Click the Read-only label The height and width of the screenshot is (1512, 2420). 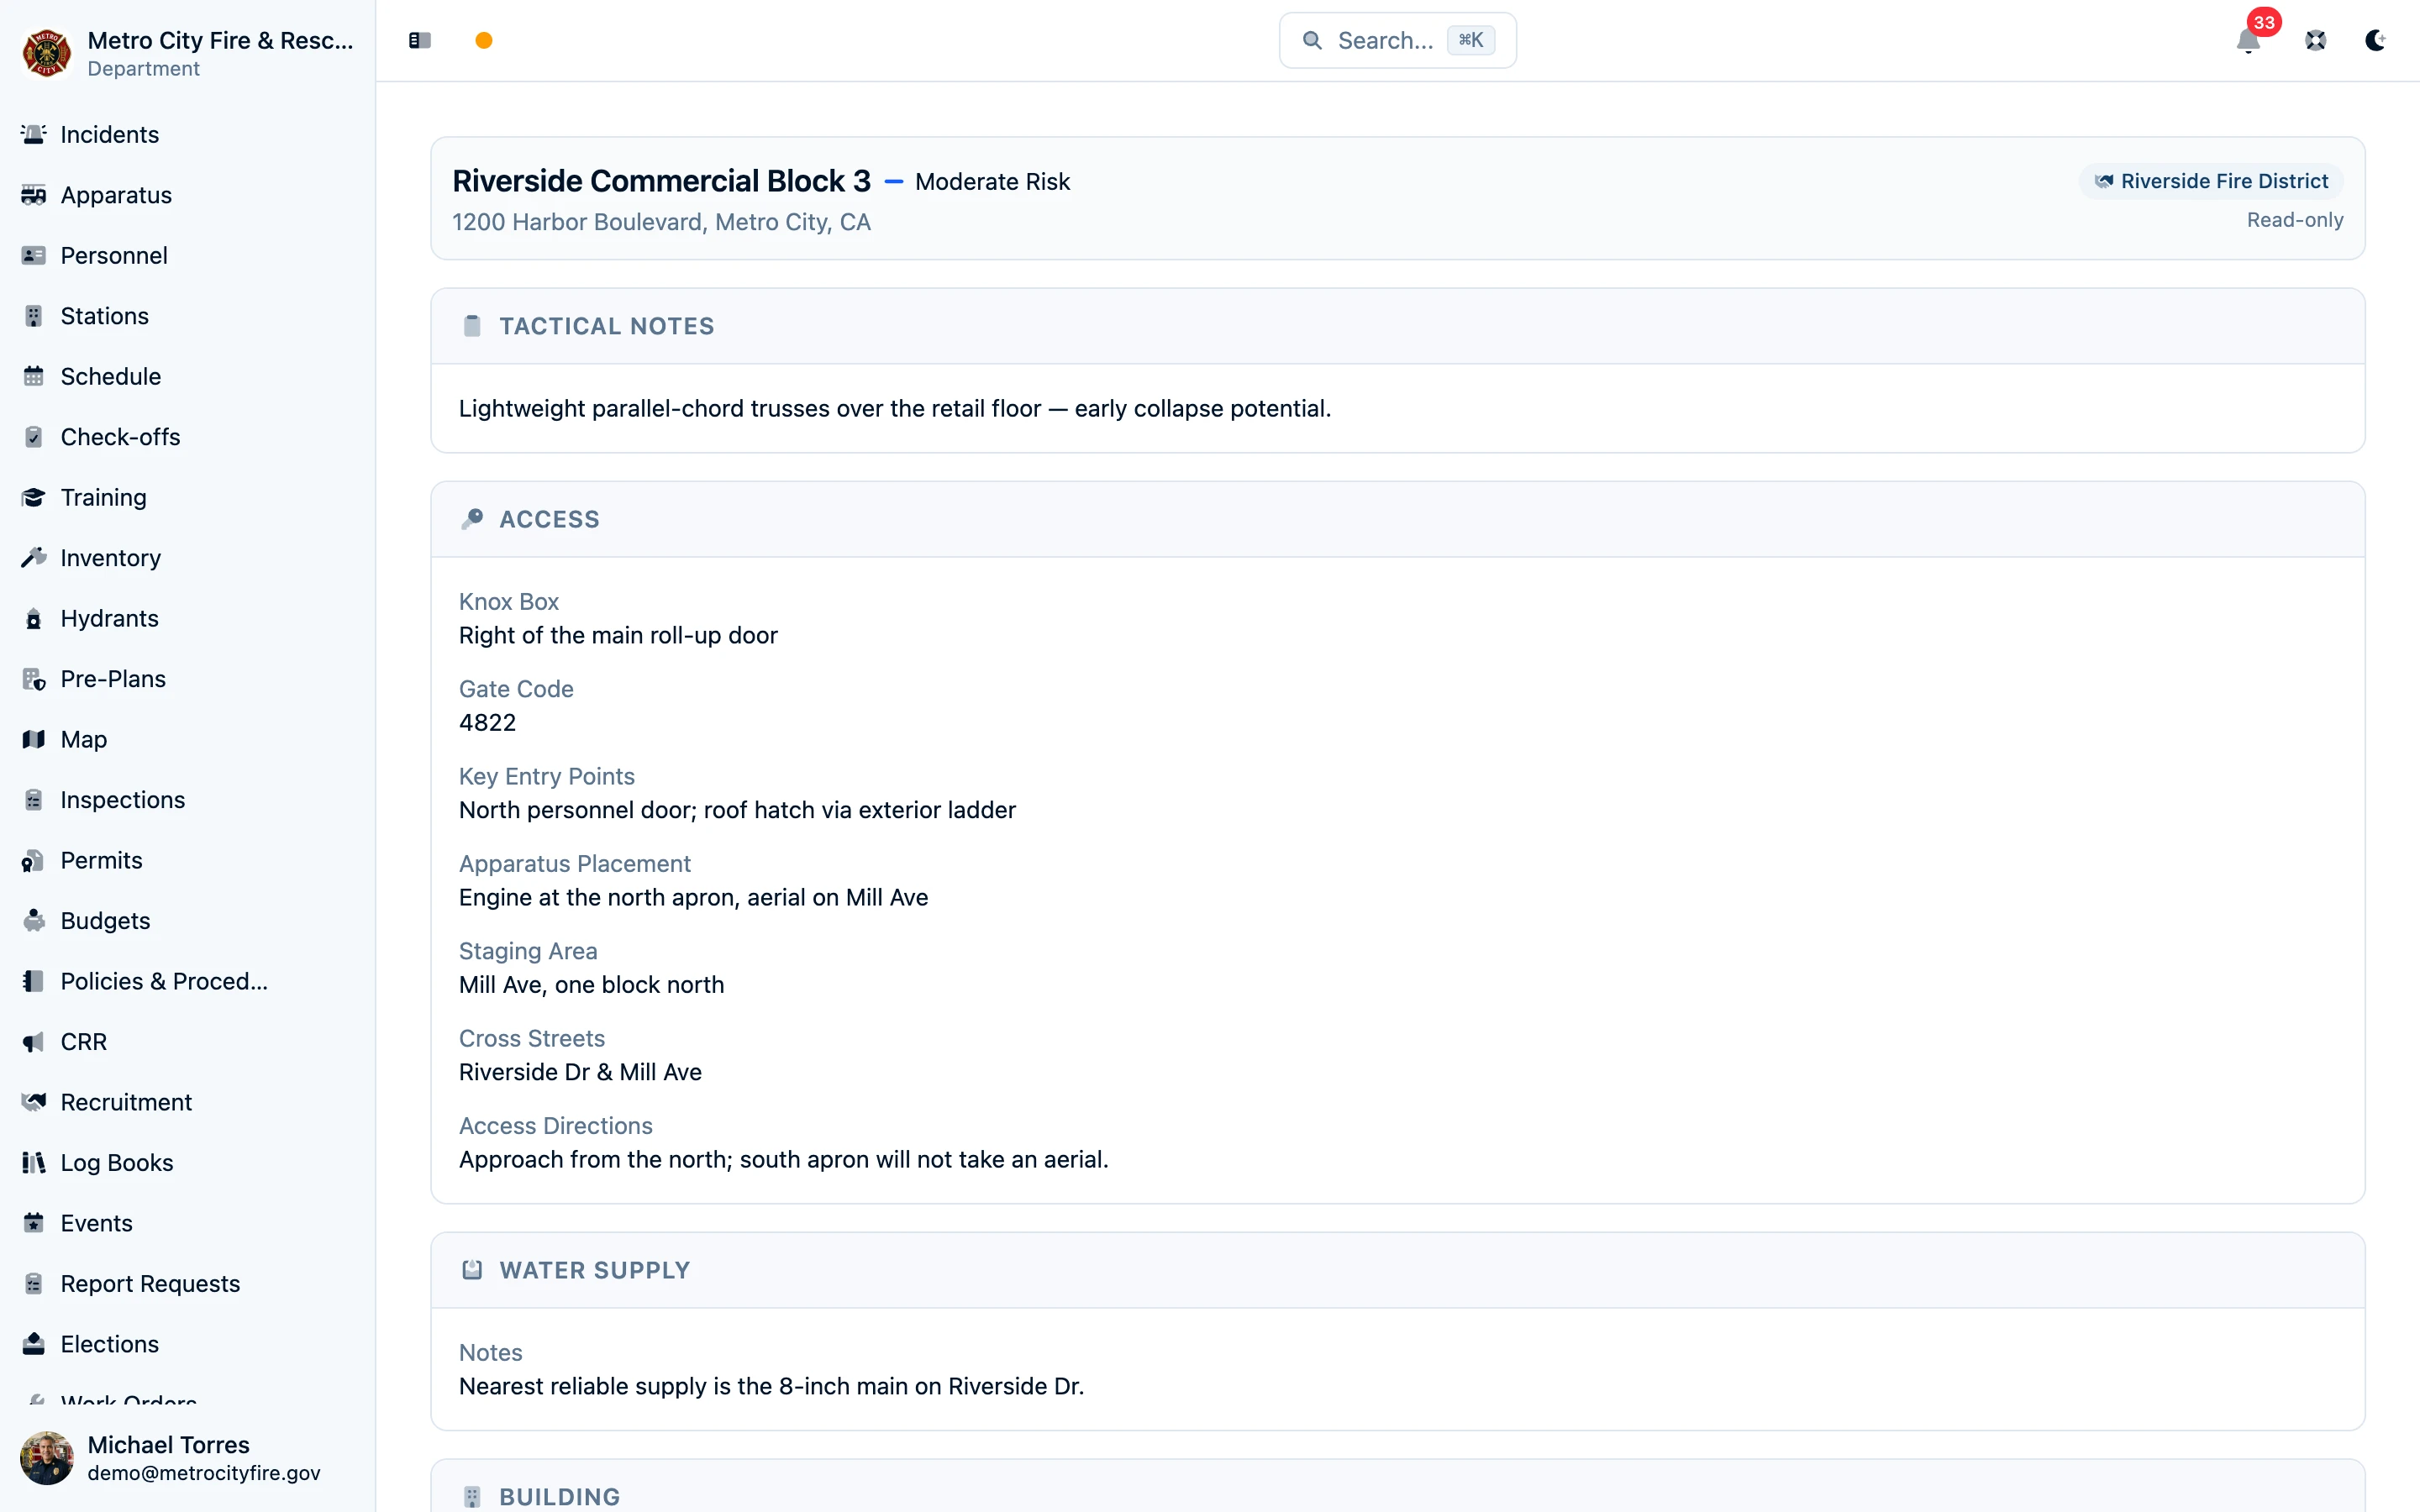pyautogui.click(x=2295, y=220)
